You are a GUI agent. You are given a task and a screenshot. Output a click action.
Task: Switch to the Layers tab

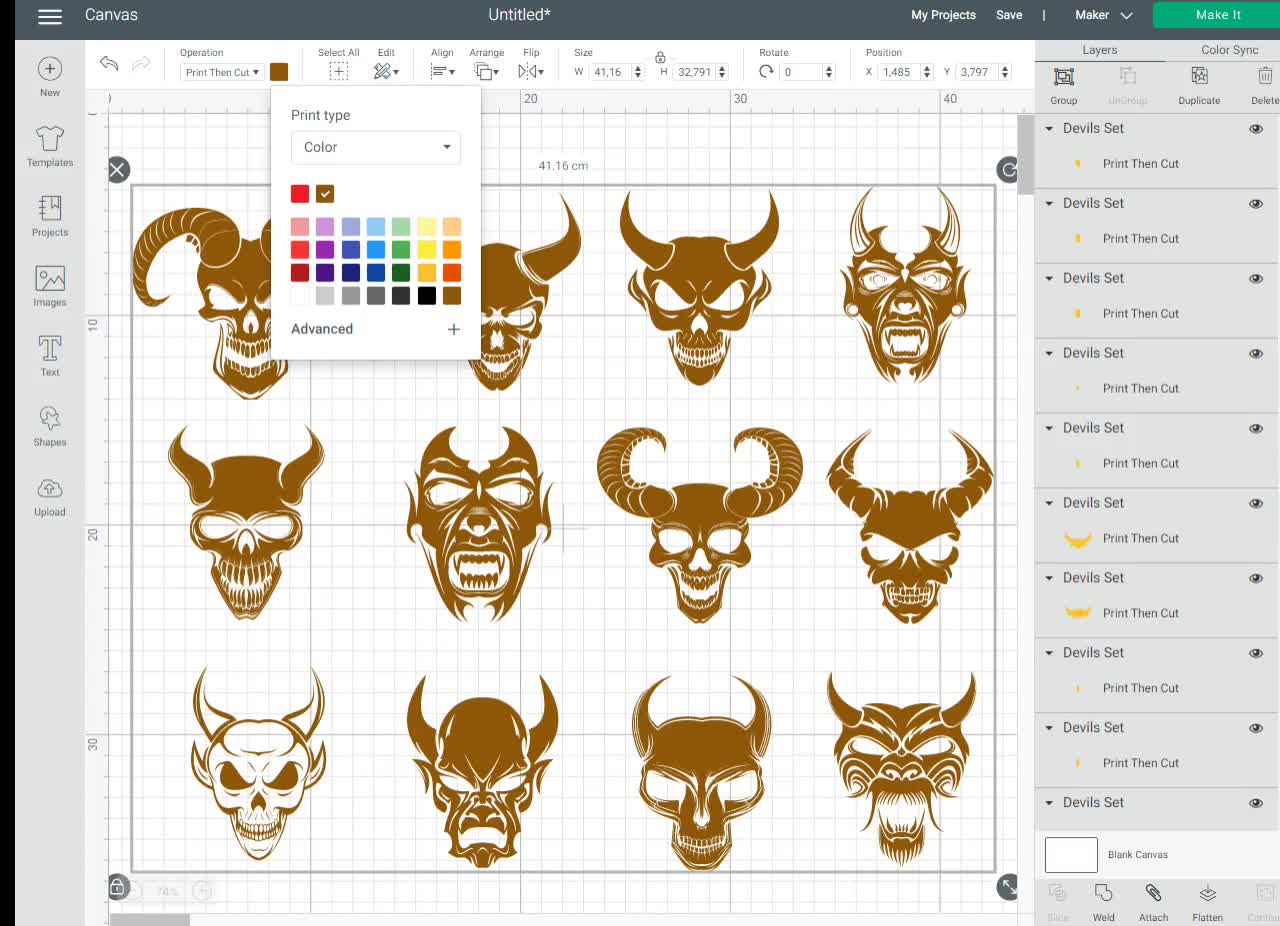(x=1100, y=50)
